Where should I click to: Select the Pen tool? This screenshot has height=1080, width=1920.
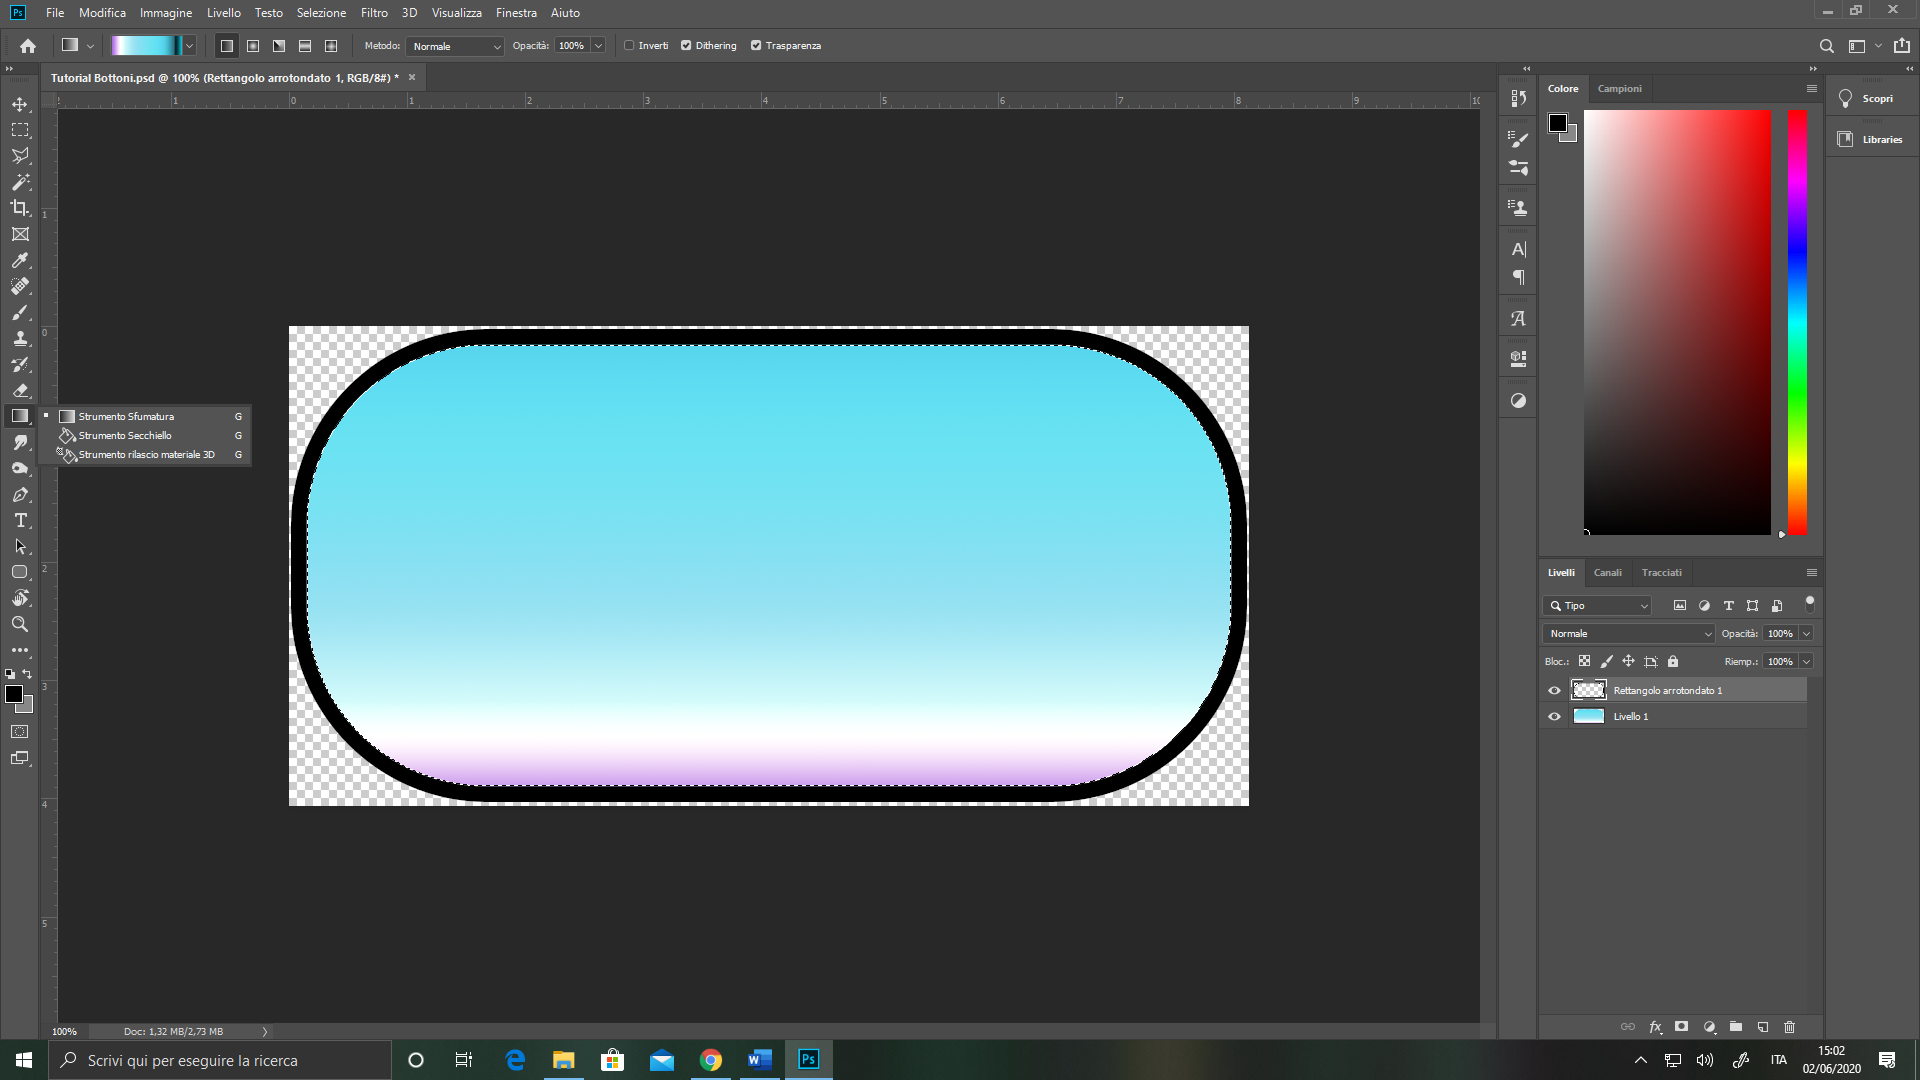pyautogui.click(x=20, y=494)
